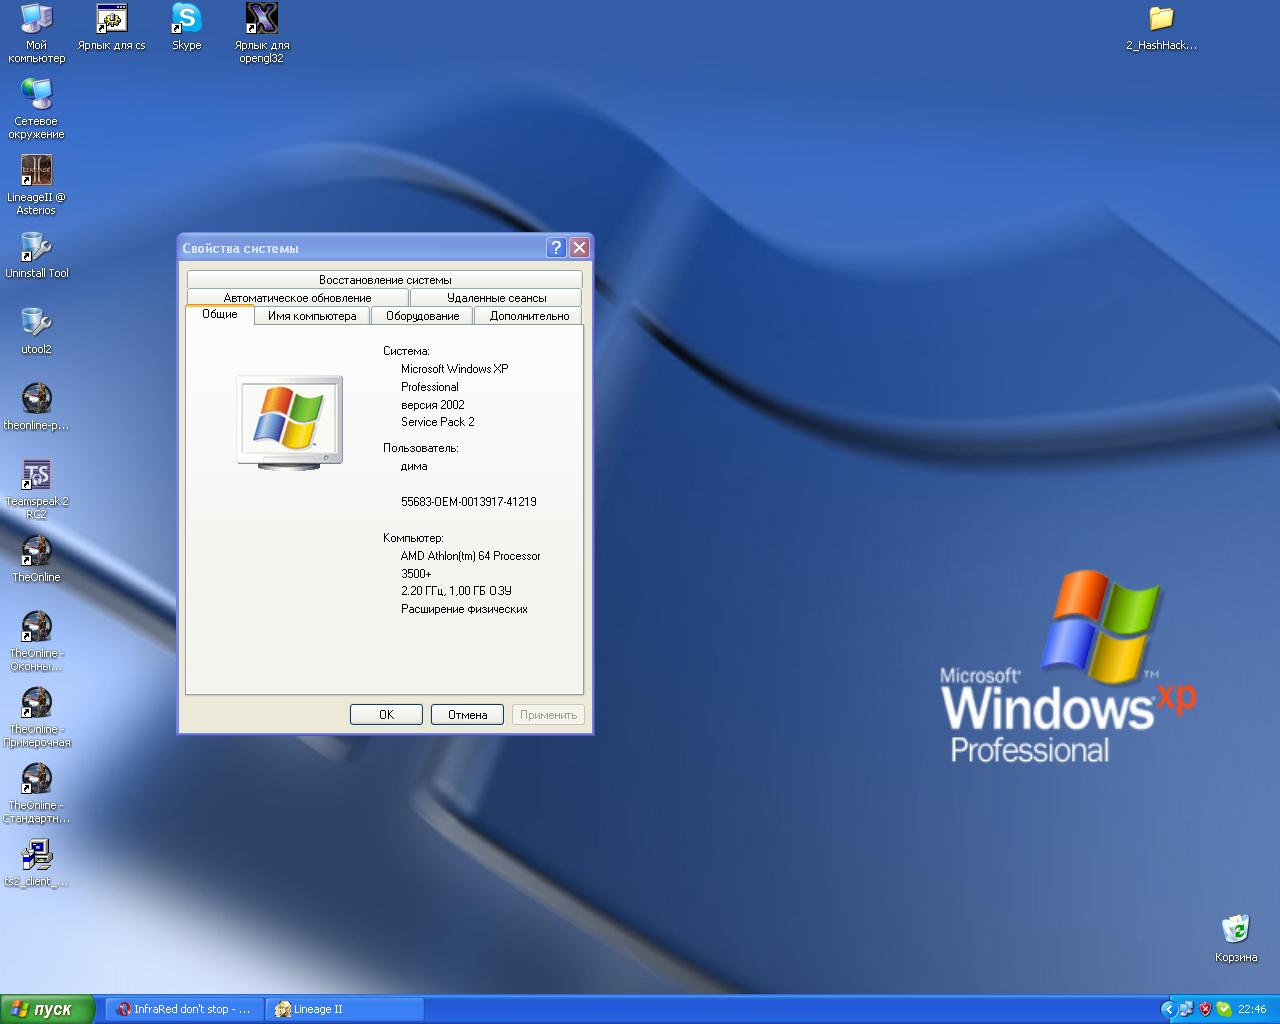
Task: Launch the Skype desktop shortcut
Action: 186,27
